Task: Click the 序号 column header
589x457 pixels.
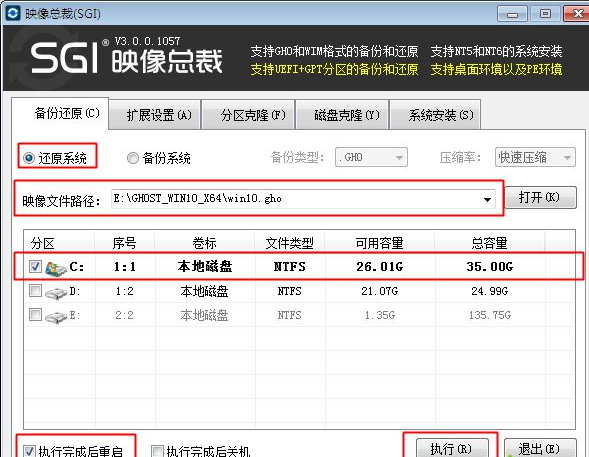Action: point(124,243)
